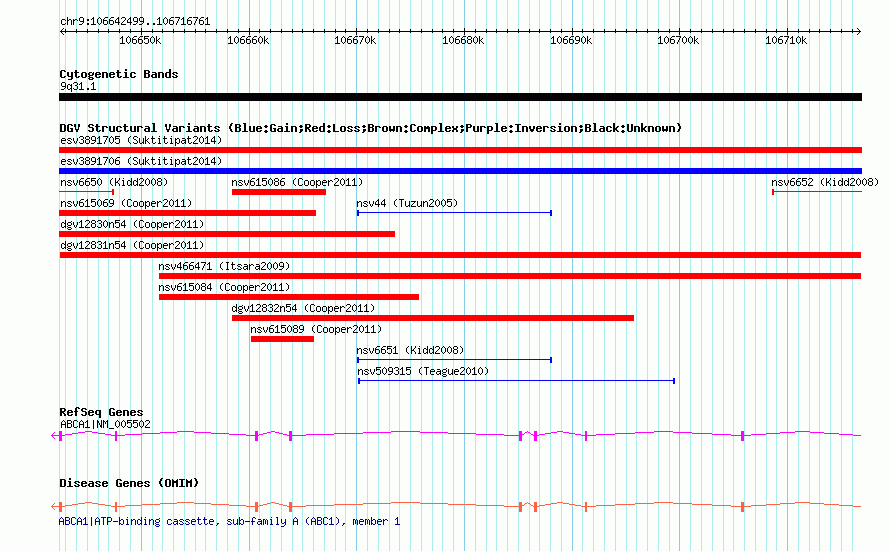Click the Cytogenetic Bands track title

click(x=119, y=74)
